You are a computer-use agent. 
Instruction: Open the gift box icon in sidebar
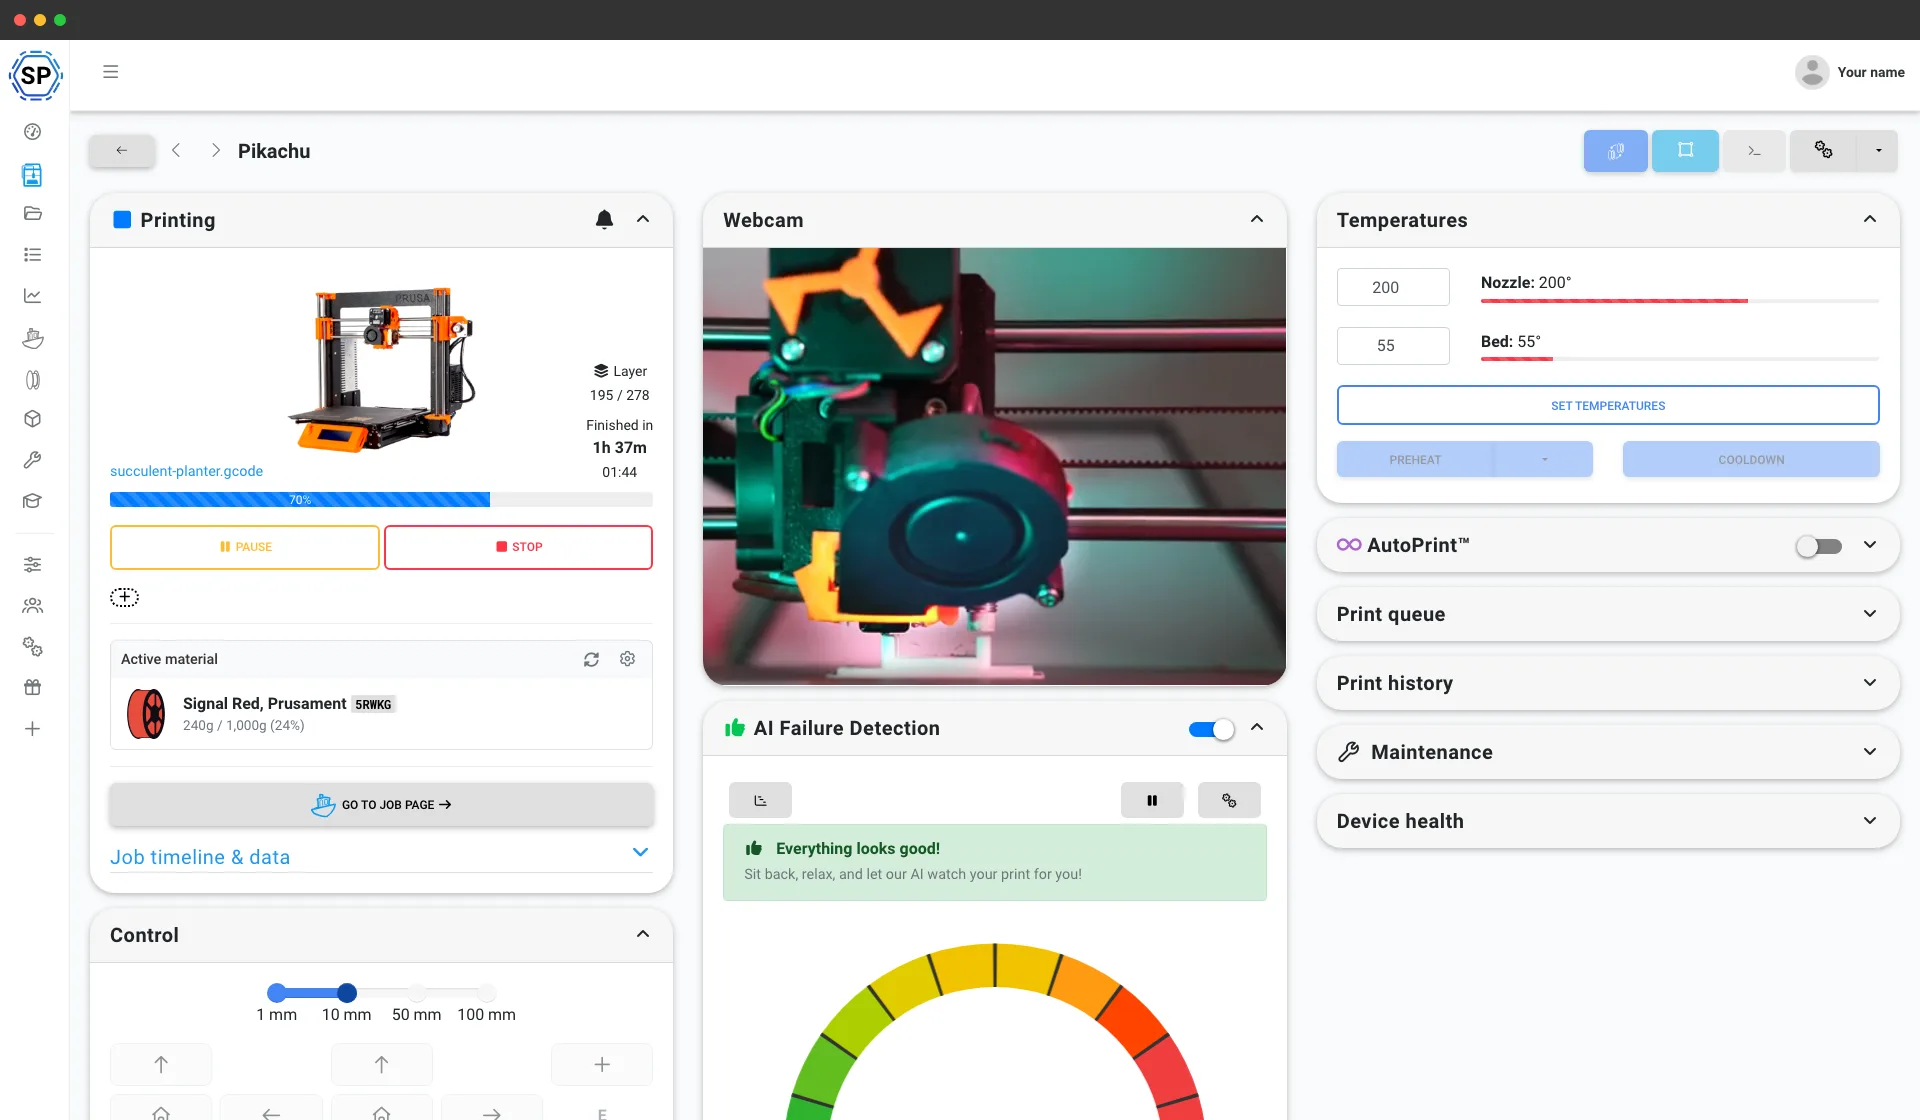click(x=32, y=688)
